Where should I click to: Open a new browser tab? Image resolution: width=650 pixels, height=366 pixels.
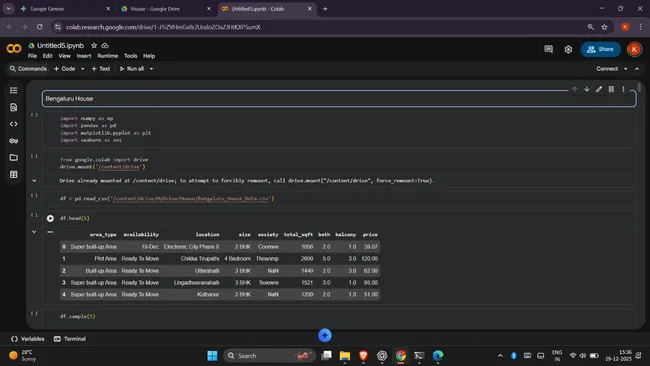click(x=325, y=9)
